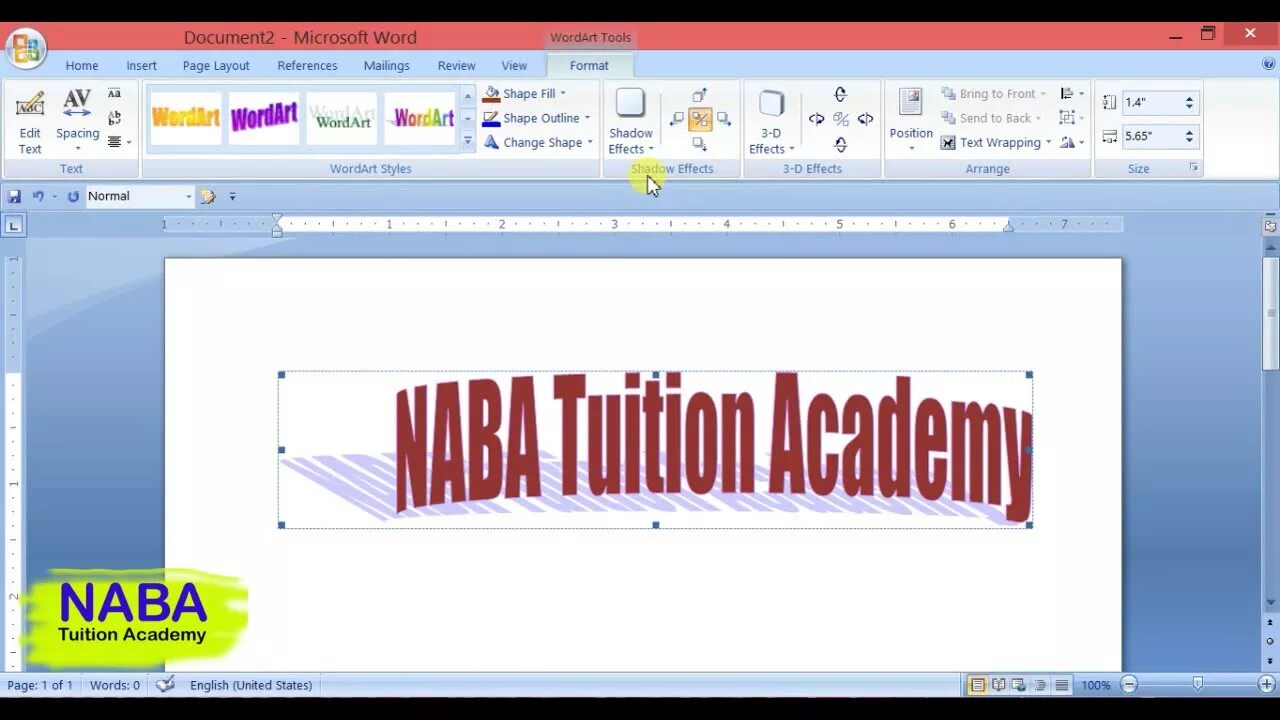The height and width of the screenshot is (720, 1280).
Task: Open the Align objects dropdown icon
Action: point(1072,94)
